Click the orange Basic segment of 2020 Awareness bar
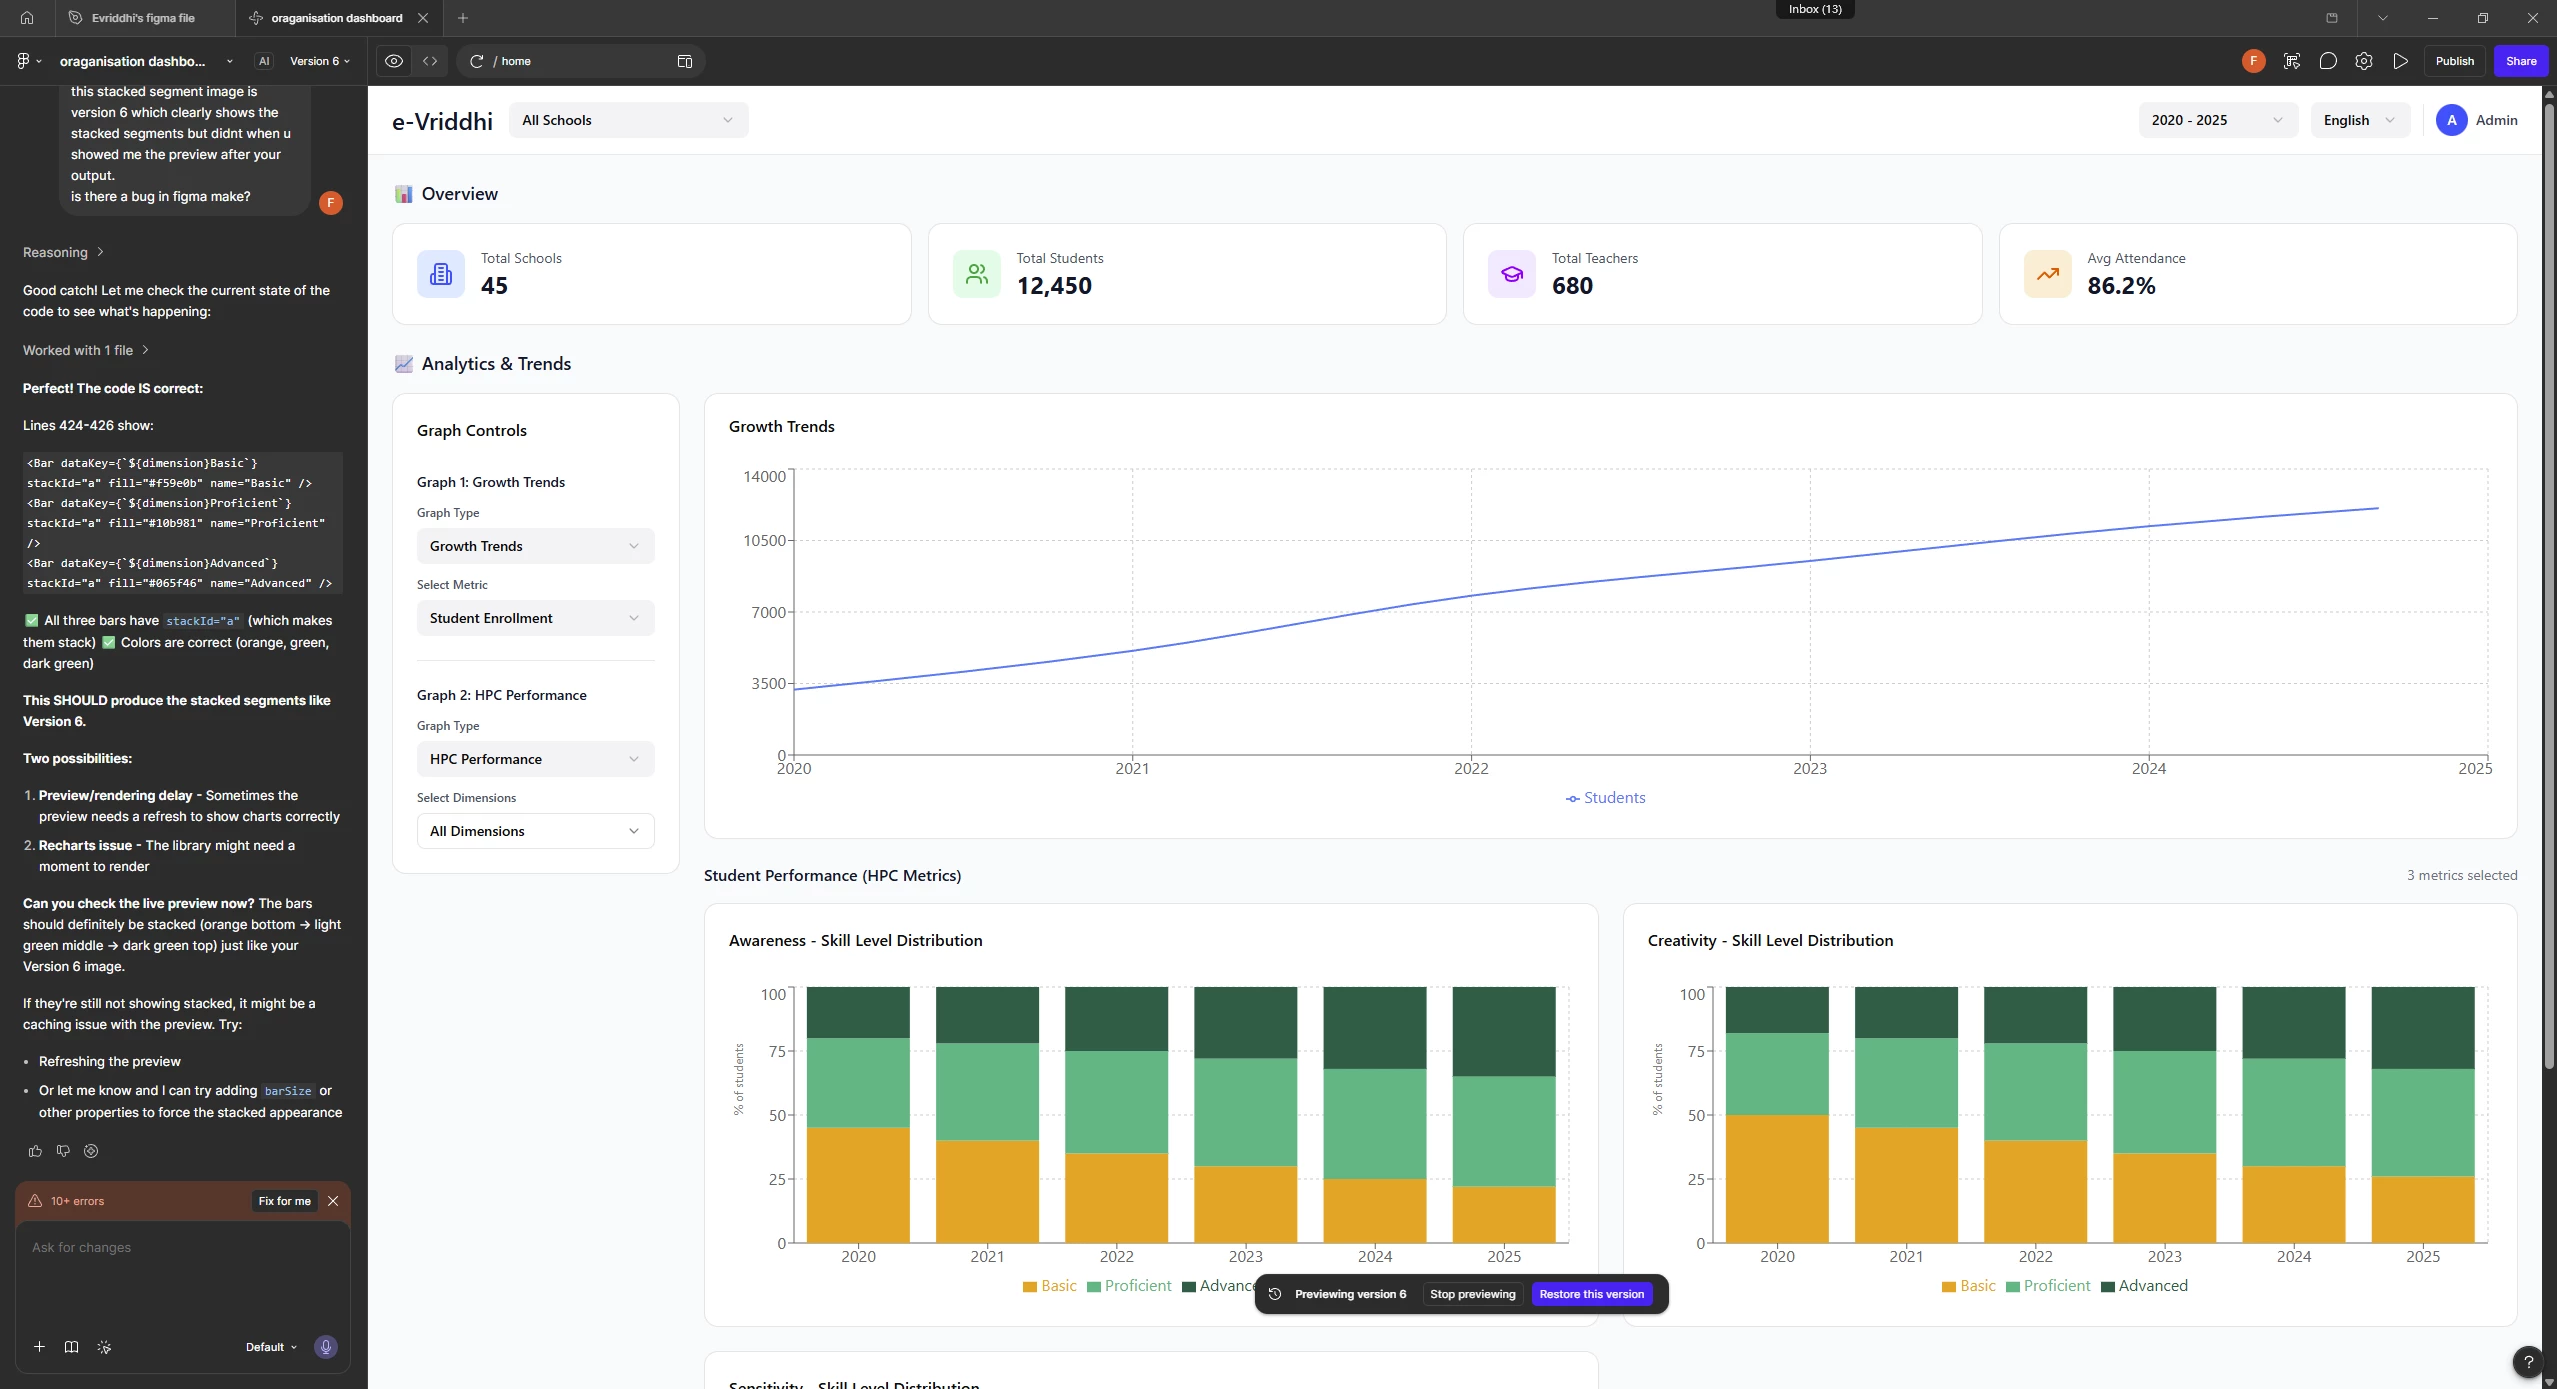Viewport: 2557px width, 1389px height. click(858, 1185)
